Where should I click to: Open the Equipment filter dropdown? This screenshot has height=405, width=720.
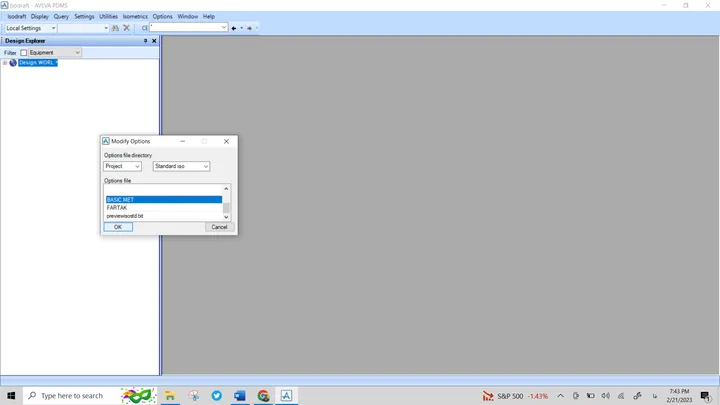click(55, 52)
